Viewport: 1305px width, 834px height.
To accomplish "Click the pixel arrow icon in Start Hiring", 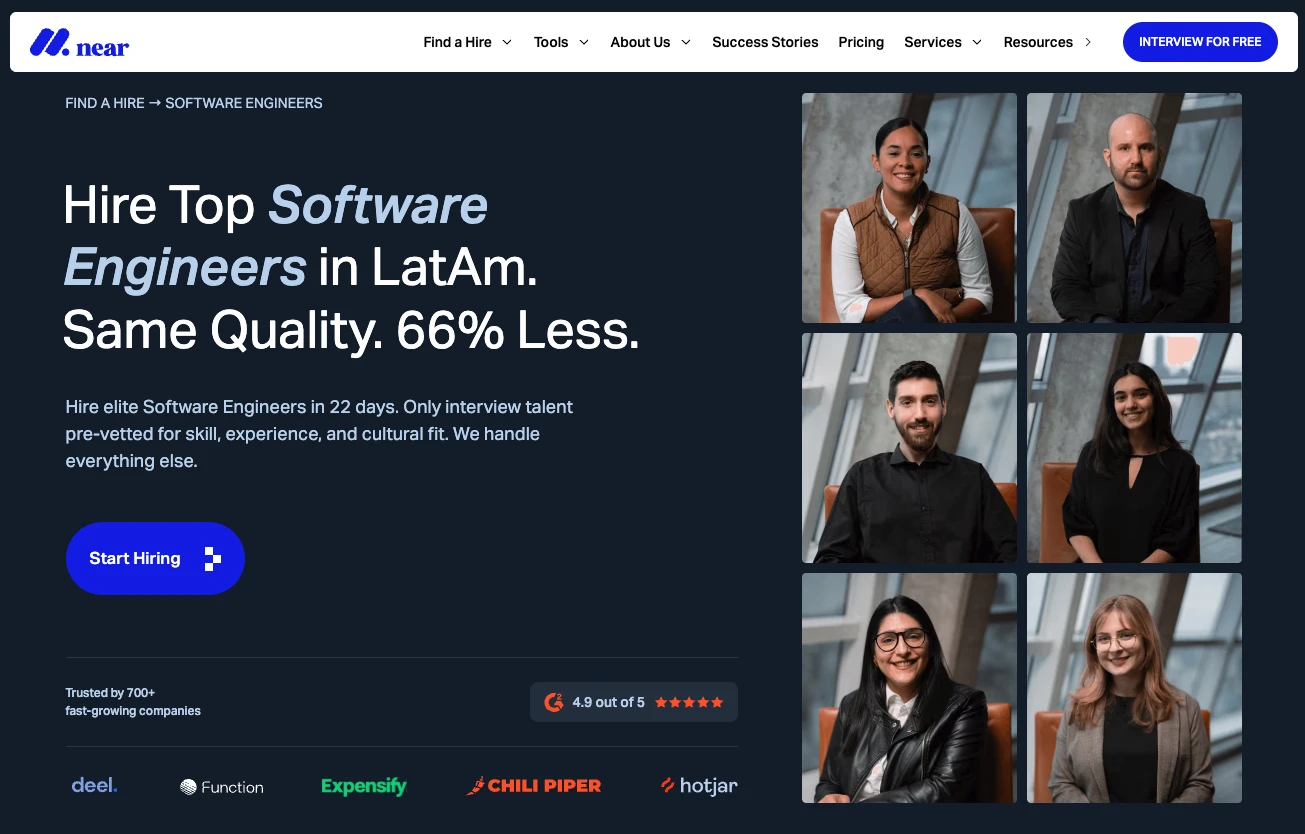I will 212,559.
